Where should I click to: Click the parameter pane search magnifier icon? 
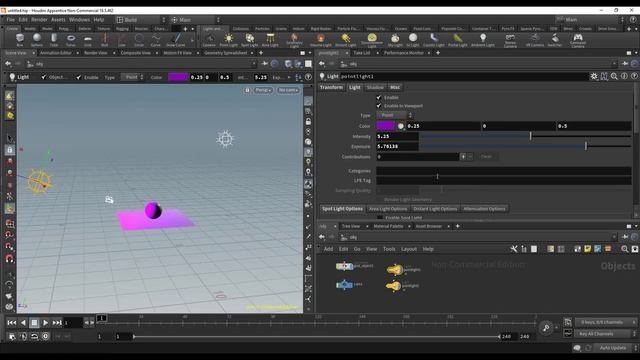[x=614, y=76]
